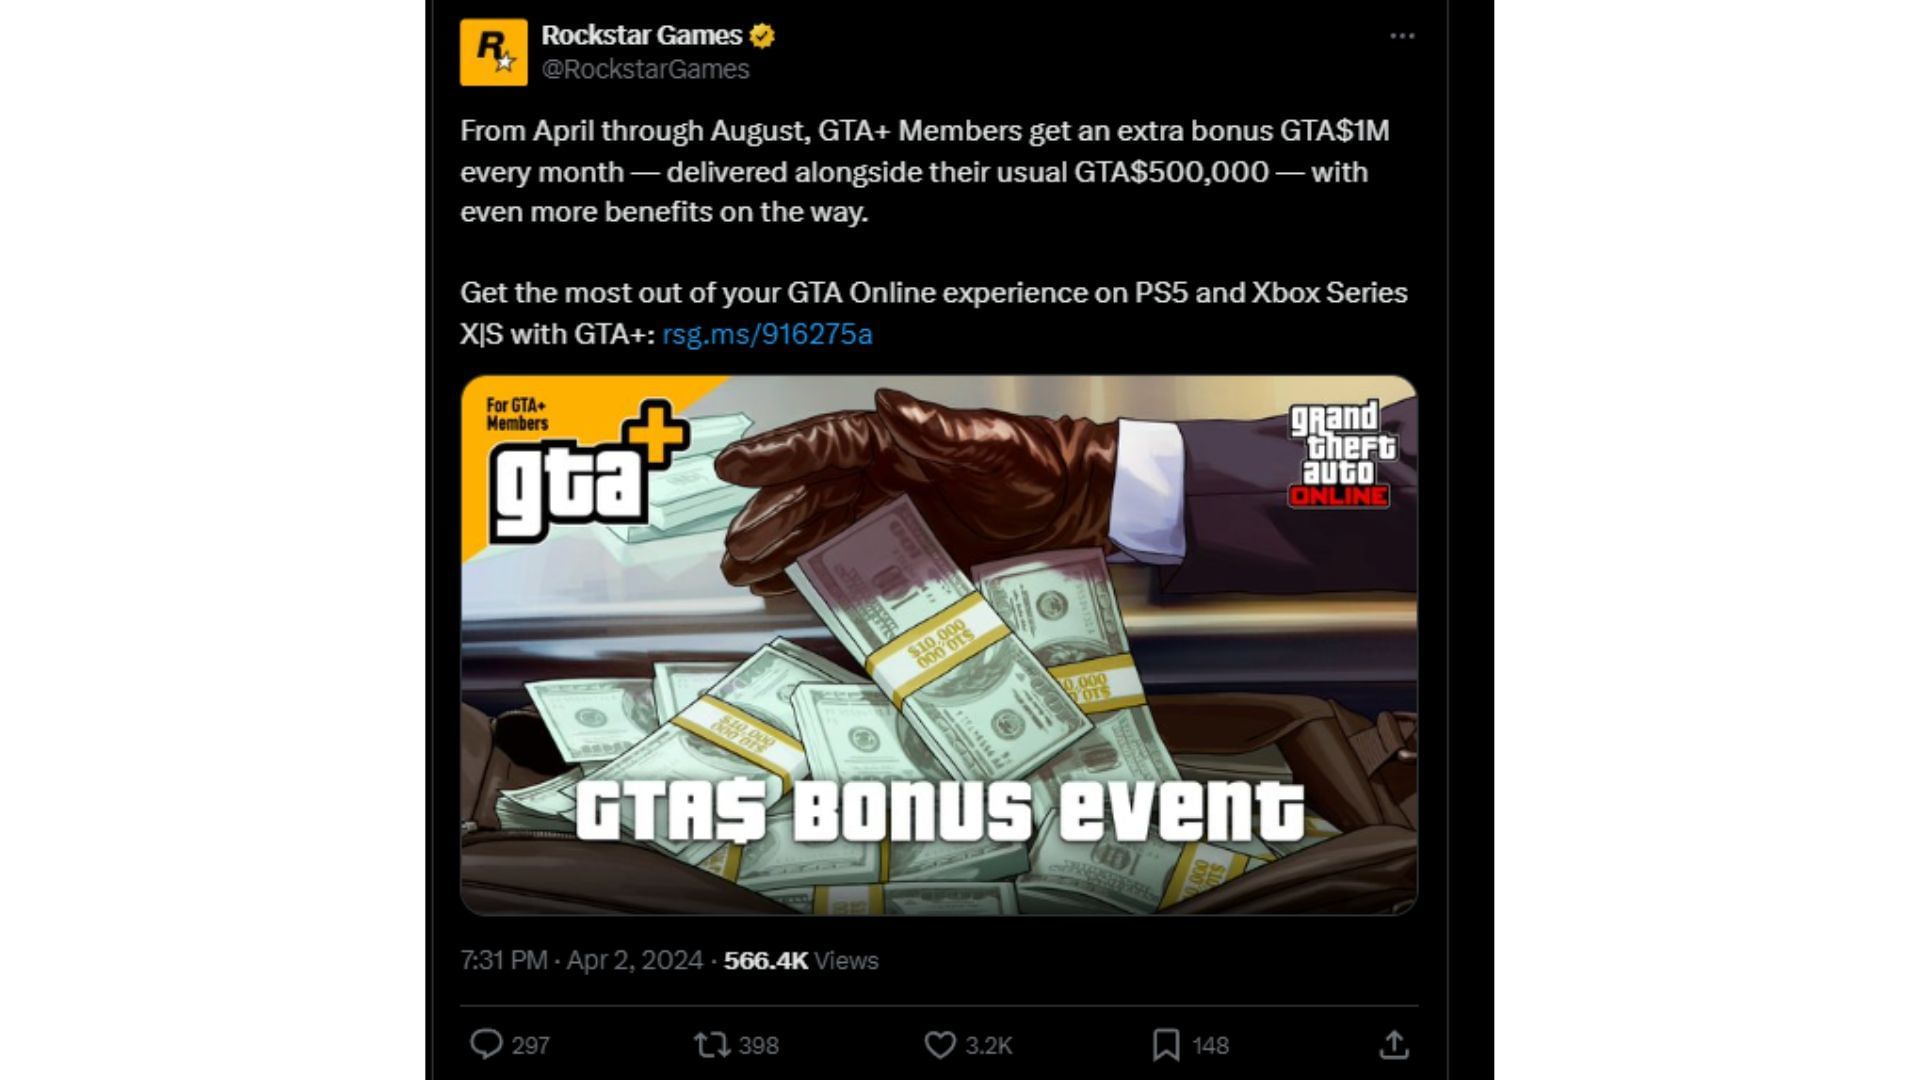Click the Grand Theft Auto Online logo
The height and width of the screenshot is (1080, 1920).
click(x=1340, y=455)
